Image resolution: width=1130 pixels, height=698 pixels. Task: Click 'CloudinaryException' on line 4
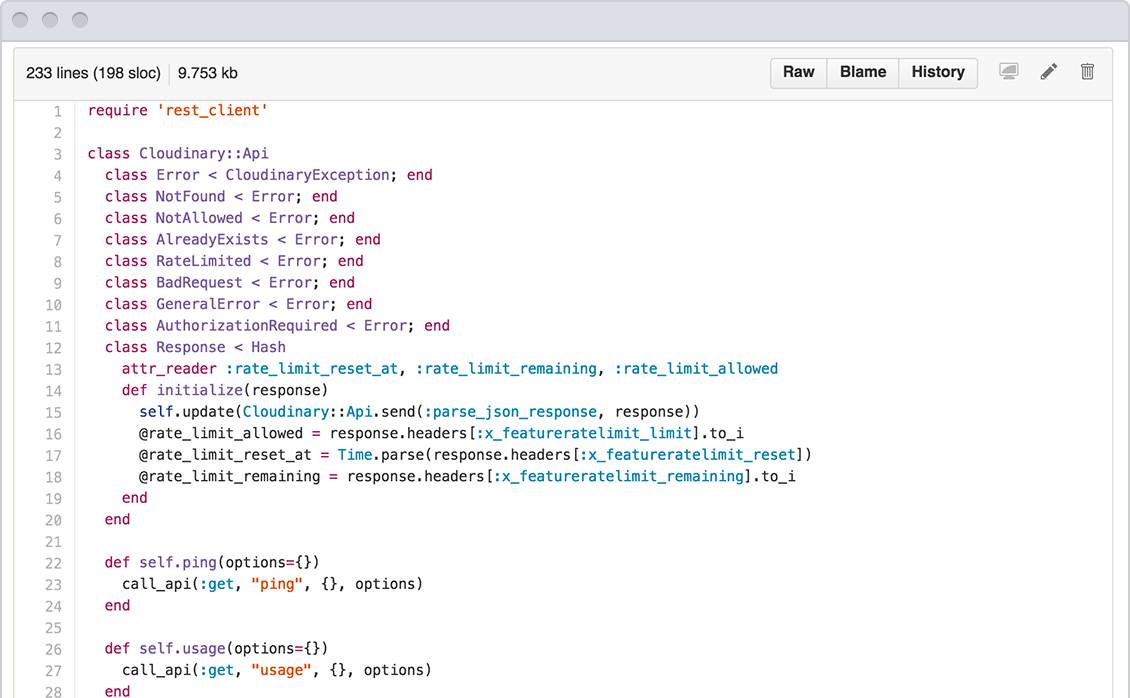(x=308, y=175)
